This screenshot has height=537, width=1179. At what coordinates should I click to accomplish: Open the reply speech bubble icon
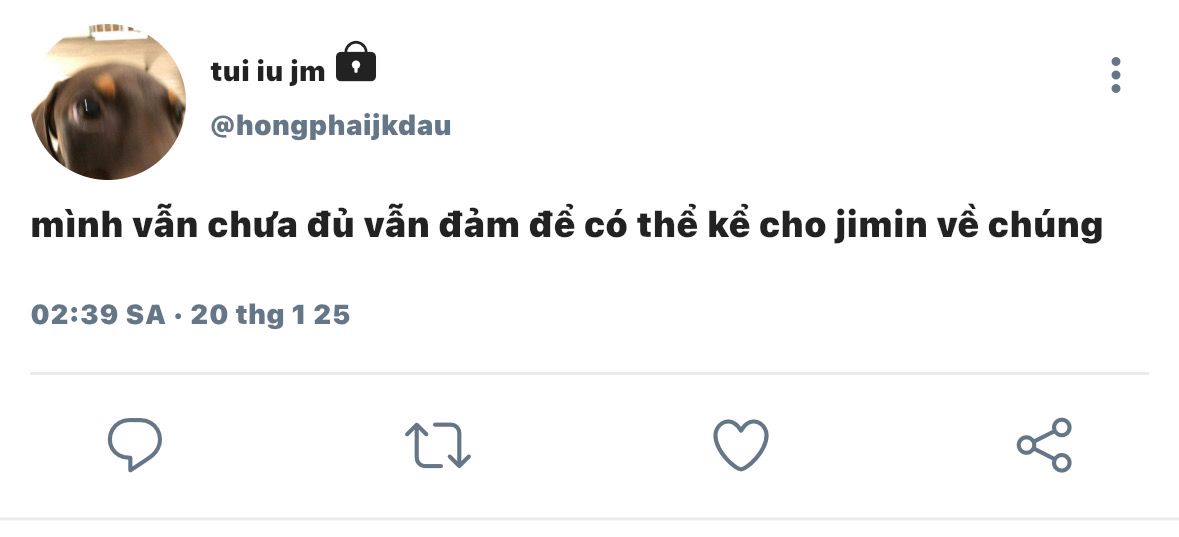point(135,444)
